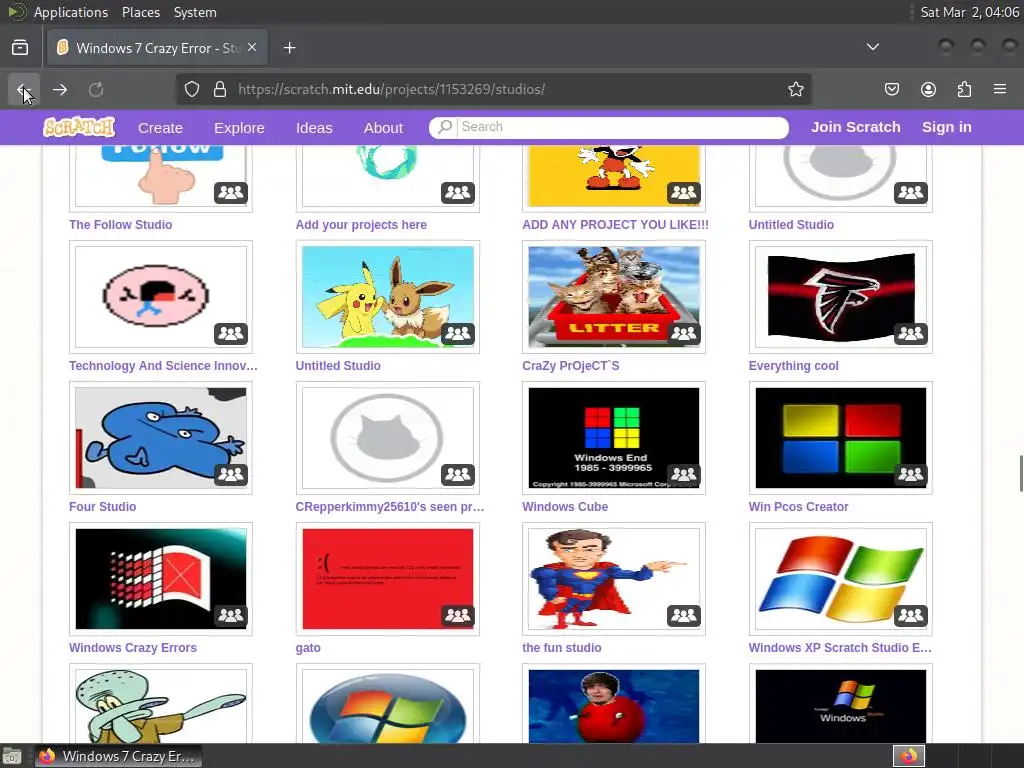Open the tracking protection shield icon
1024x768 pixels.
point(191,89)
